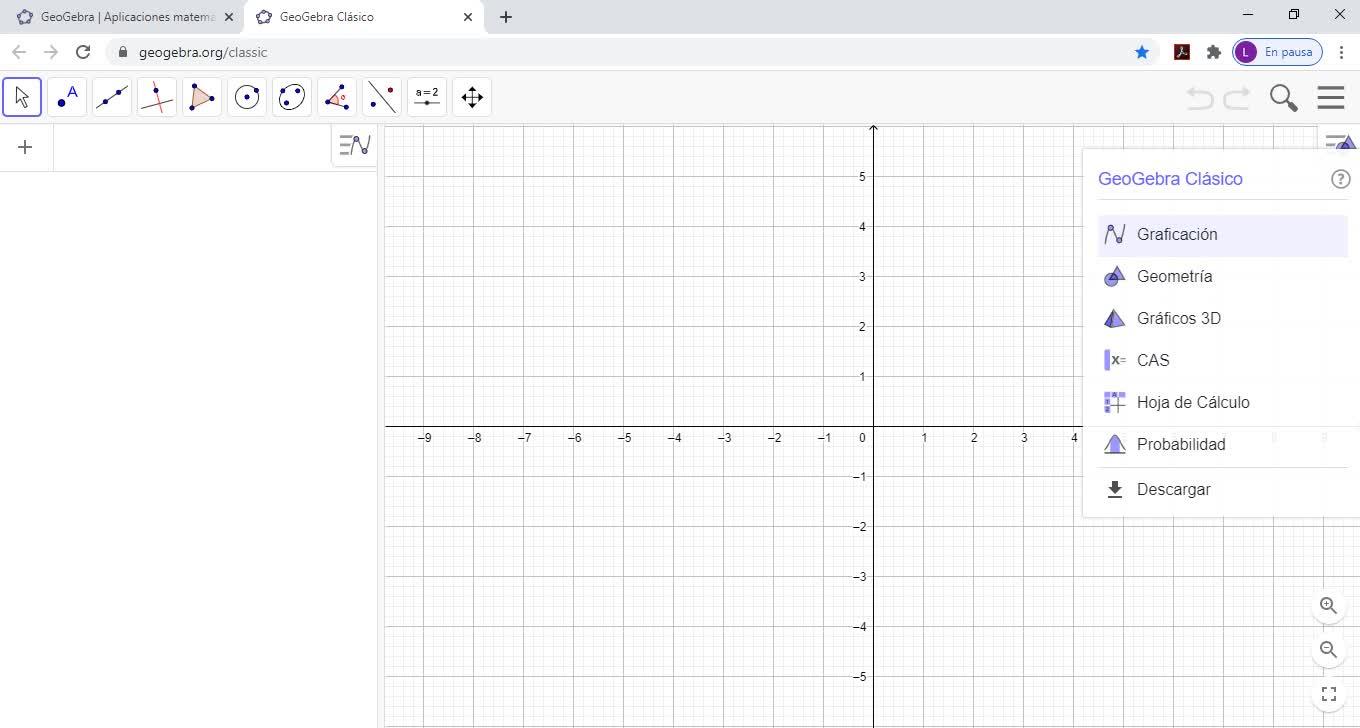Select the Circle with center tool
1360x728 pixels.
(247, 97)
